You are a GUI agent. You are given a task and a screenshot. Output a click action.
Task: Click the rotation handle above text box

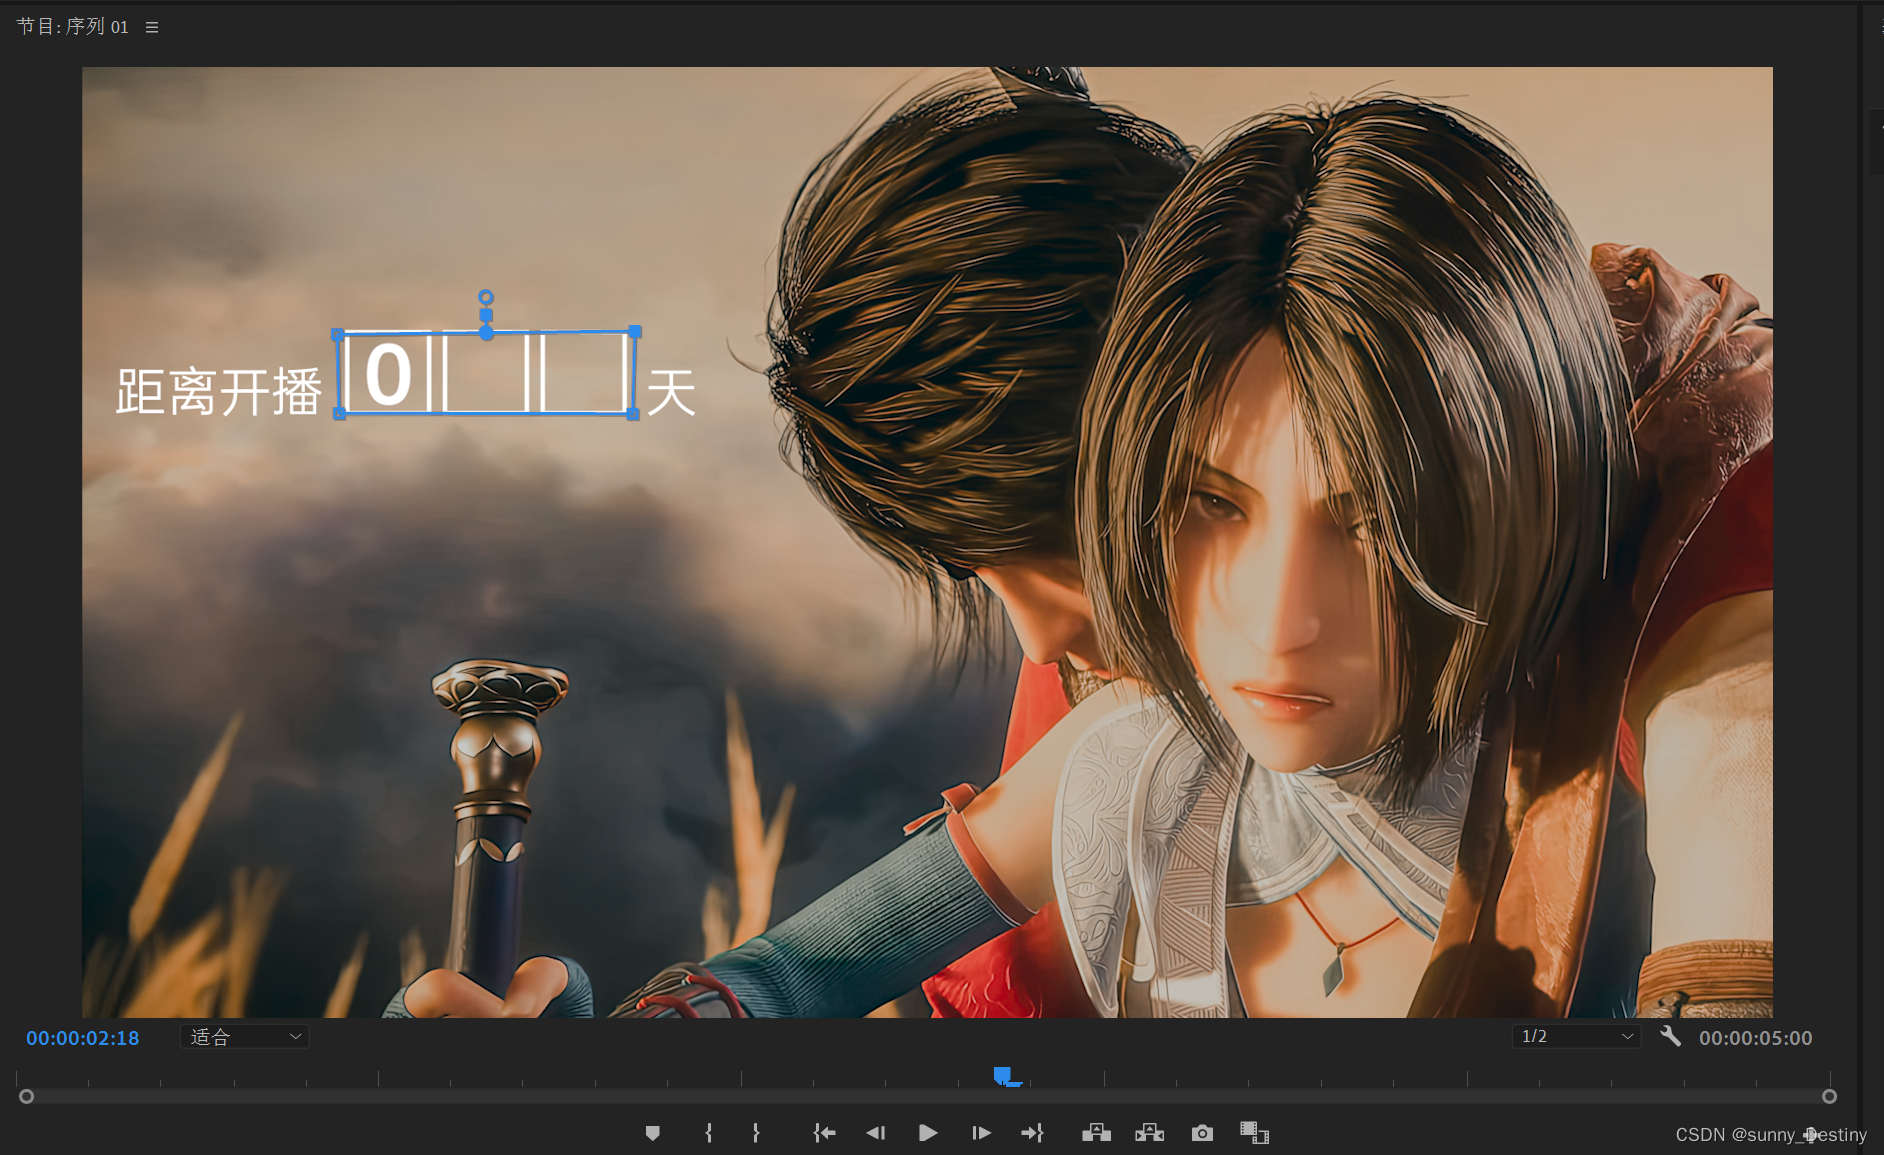(486, 297)
